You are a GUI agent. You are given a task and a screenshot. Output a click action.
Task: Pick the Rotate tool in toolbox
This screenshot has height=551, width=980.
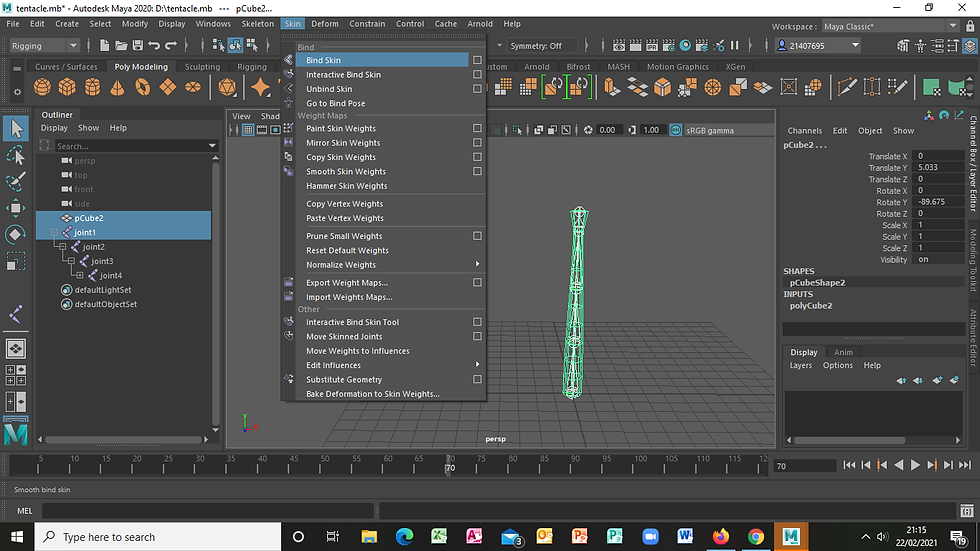coord(16,234)
